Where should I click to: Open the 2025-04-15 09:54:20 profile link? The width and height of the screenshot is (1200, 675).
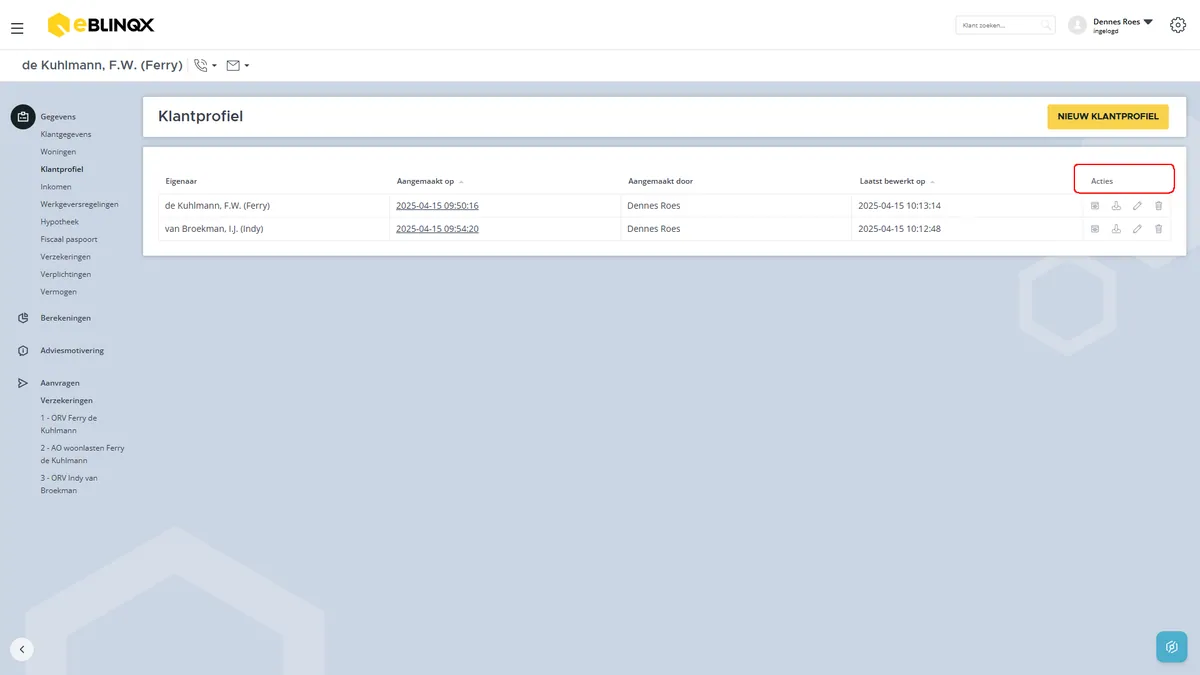point(437,229)
